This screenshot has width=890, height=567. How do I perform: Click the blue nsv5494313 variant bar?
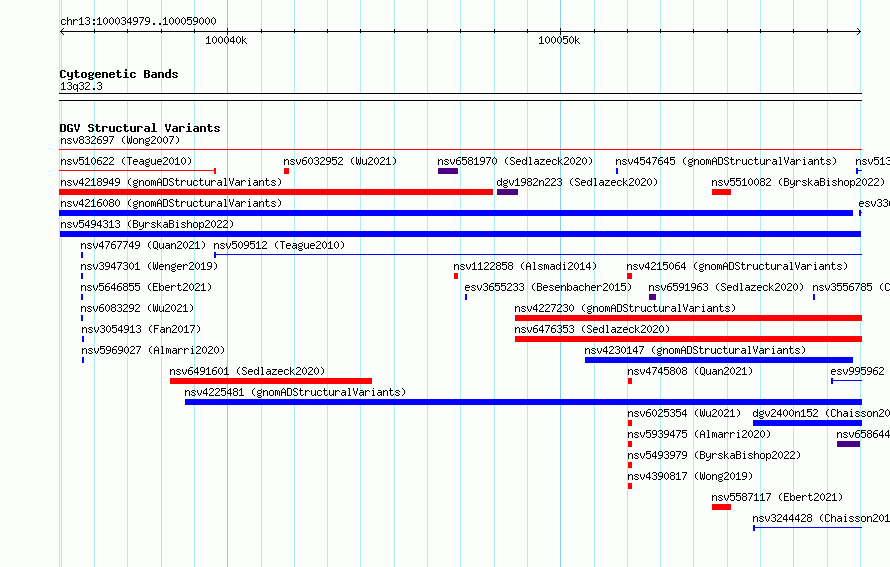click(460, 234)
